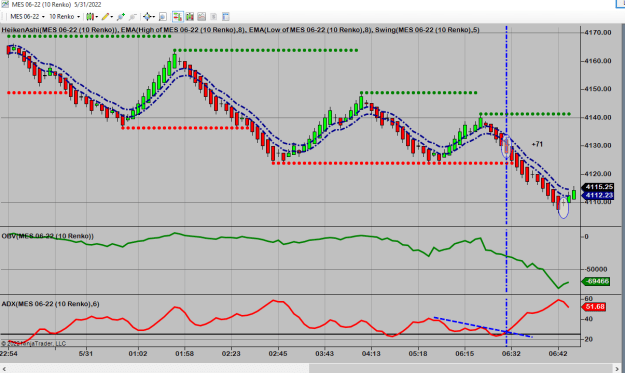Screen dimensions: 625x373
Task: Select the crosshair cursor type icon
Action: (x=147, y=17)
